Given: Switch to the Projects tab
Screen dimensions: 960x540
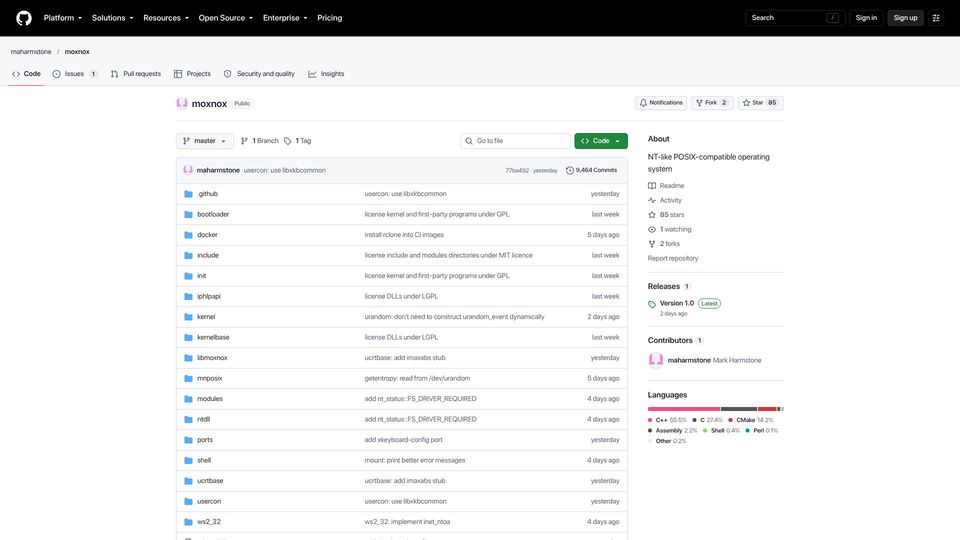Looking at the screenshot, I should (192, 73).
